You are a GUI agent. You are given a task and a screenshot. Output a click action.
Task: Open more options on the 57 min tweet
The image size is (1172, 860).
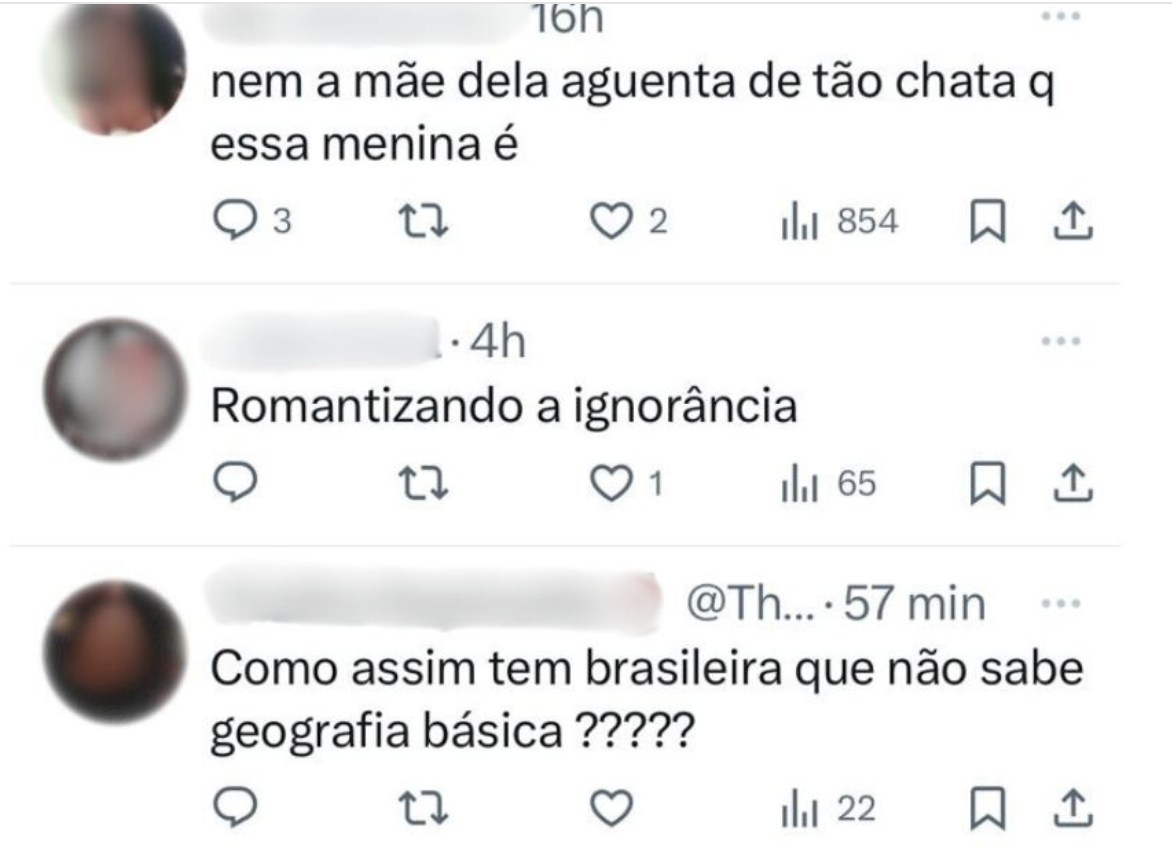[x=1060, y=604]
